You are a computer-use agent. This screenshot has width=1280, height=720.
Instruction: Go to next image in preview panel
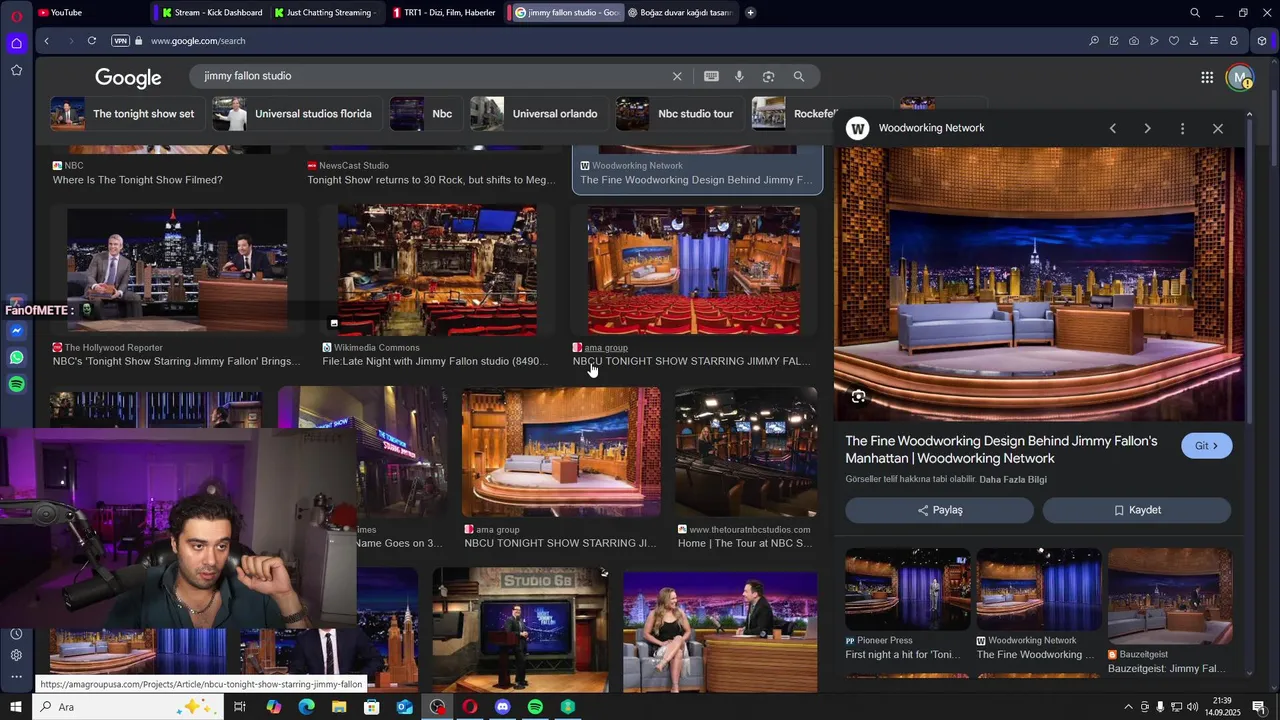coord(1147,128)
